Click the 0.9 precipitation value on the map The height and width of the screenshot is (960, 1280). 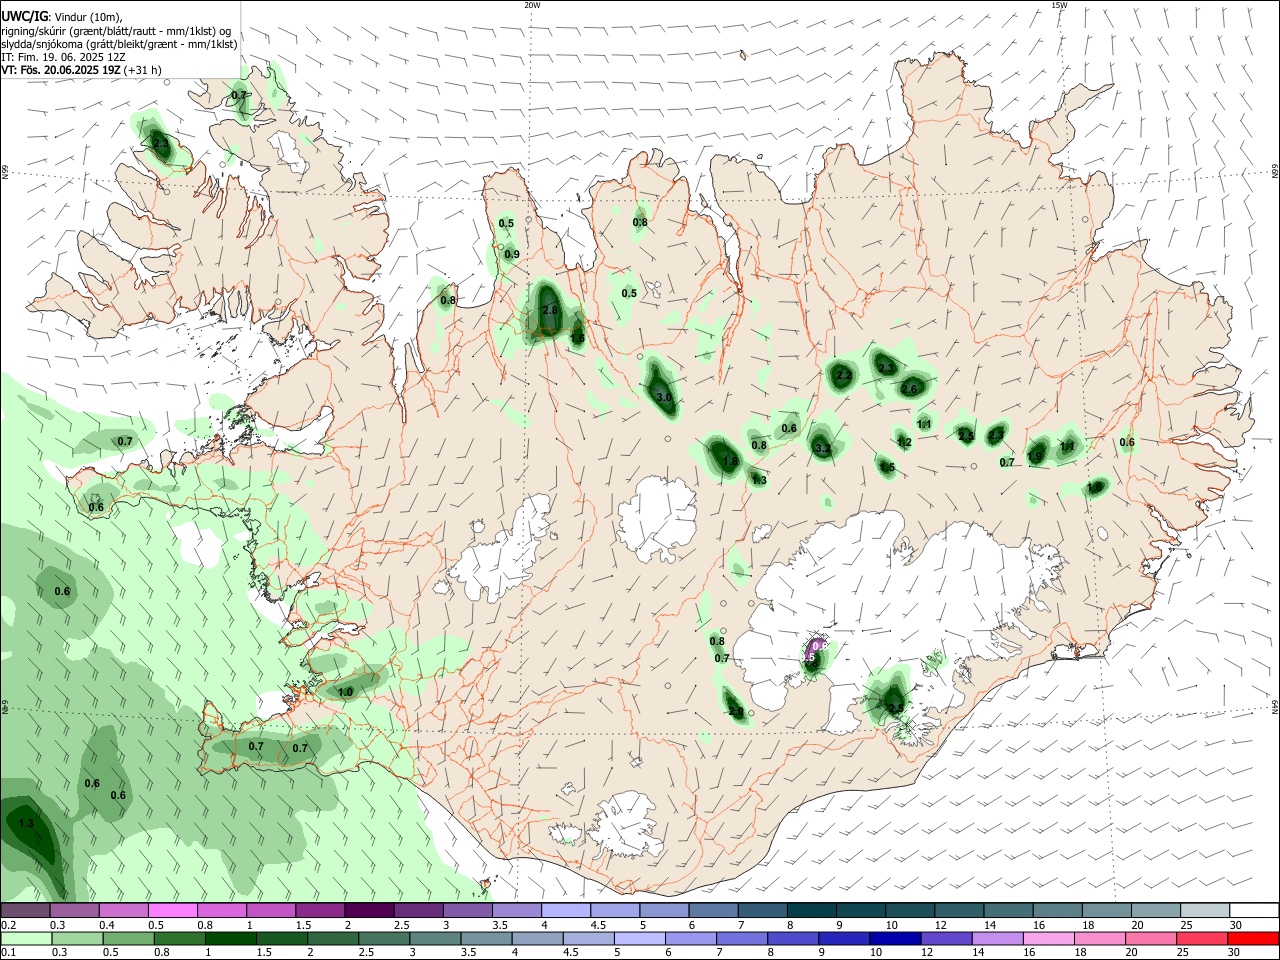512,255
